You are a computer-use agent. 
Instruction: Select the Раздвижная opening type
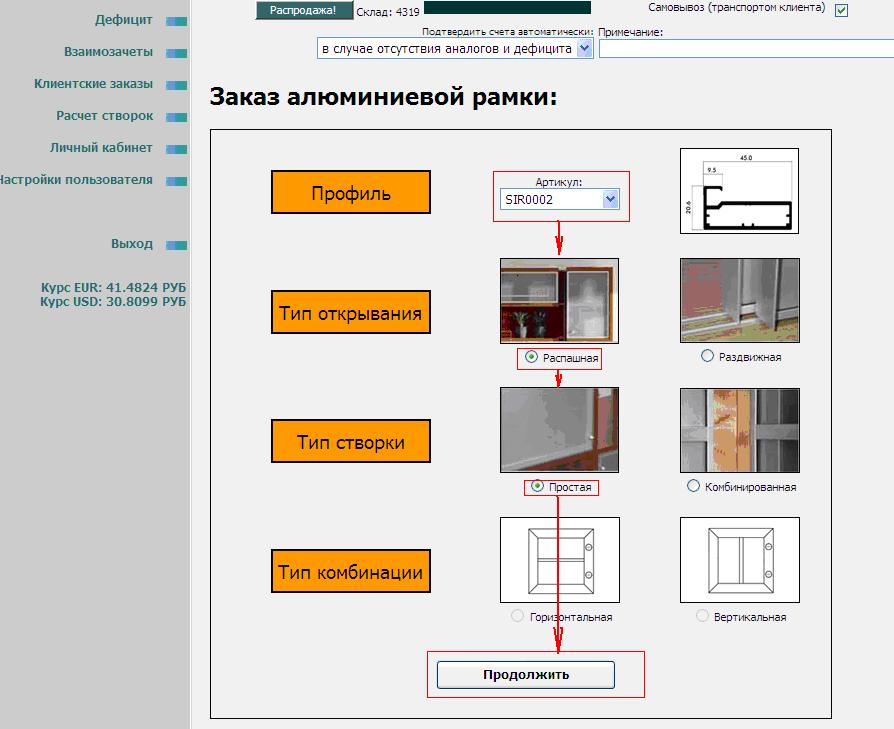708,356
